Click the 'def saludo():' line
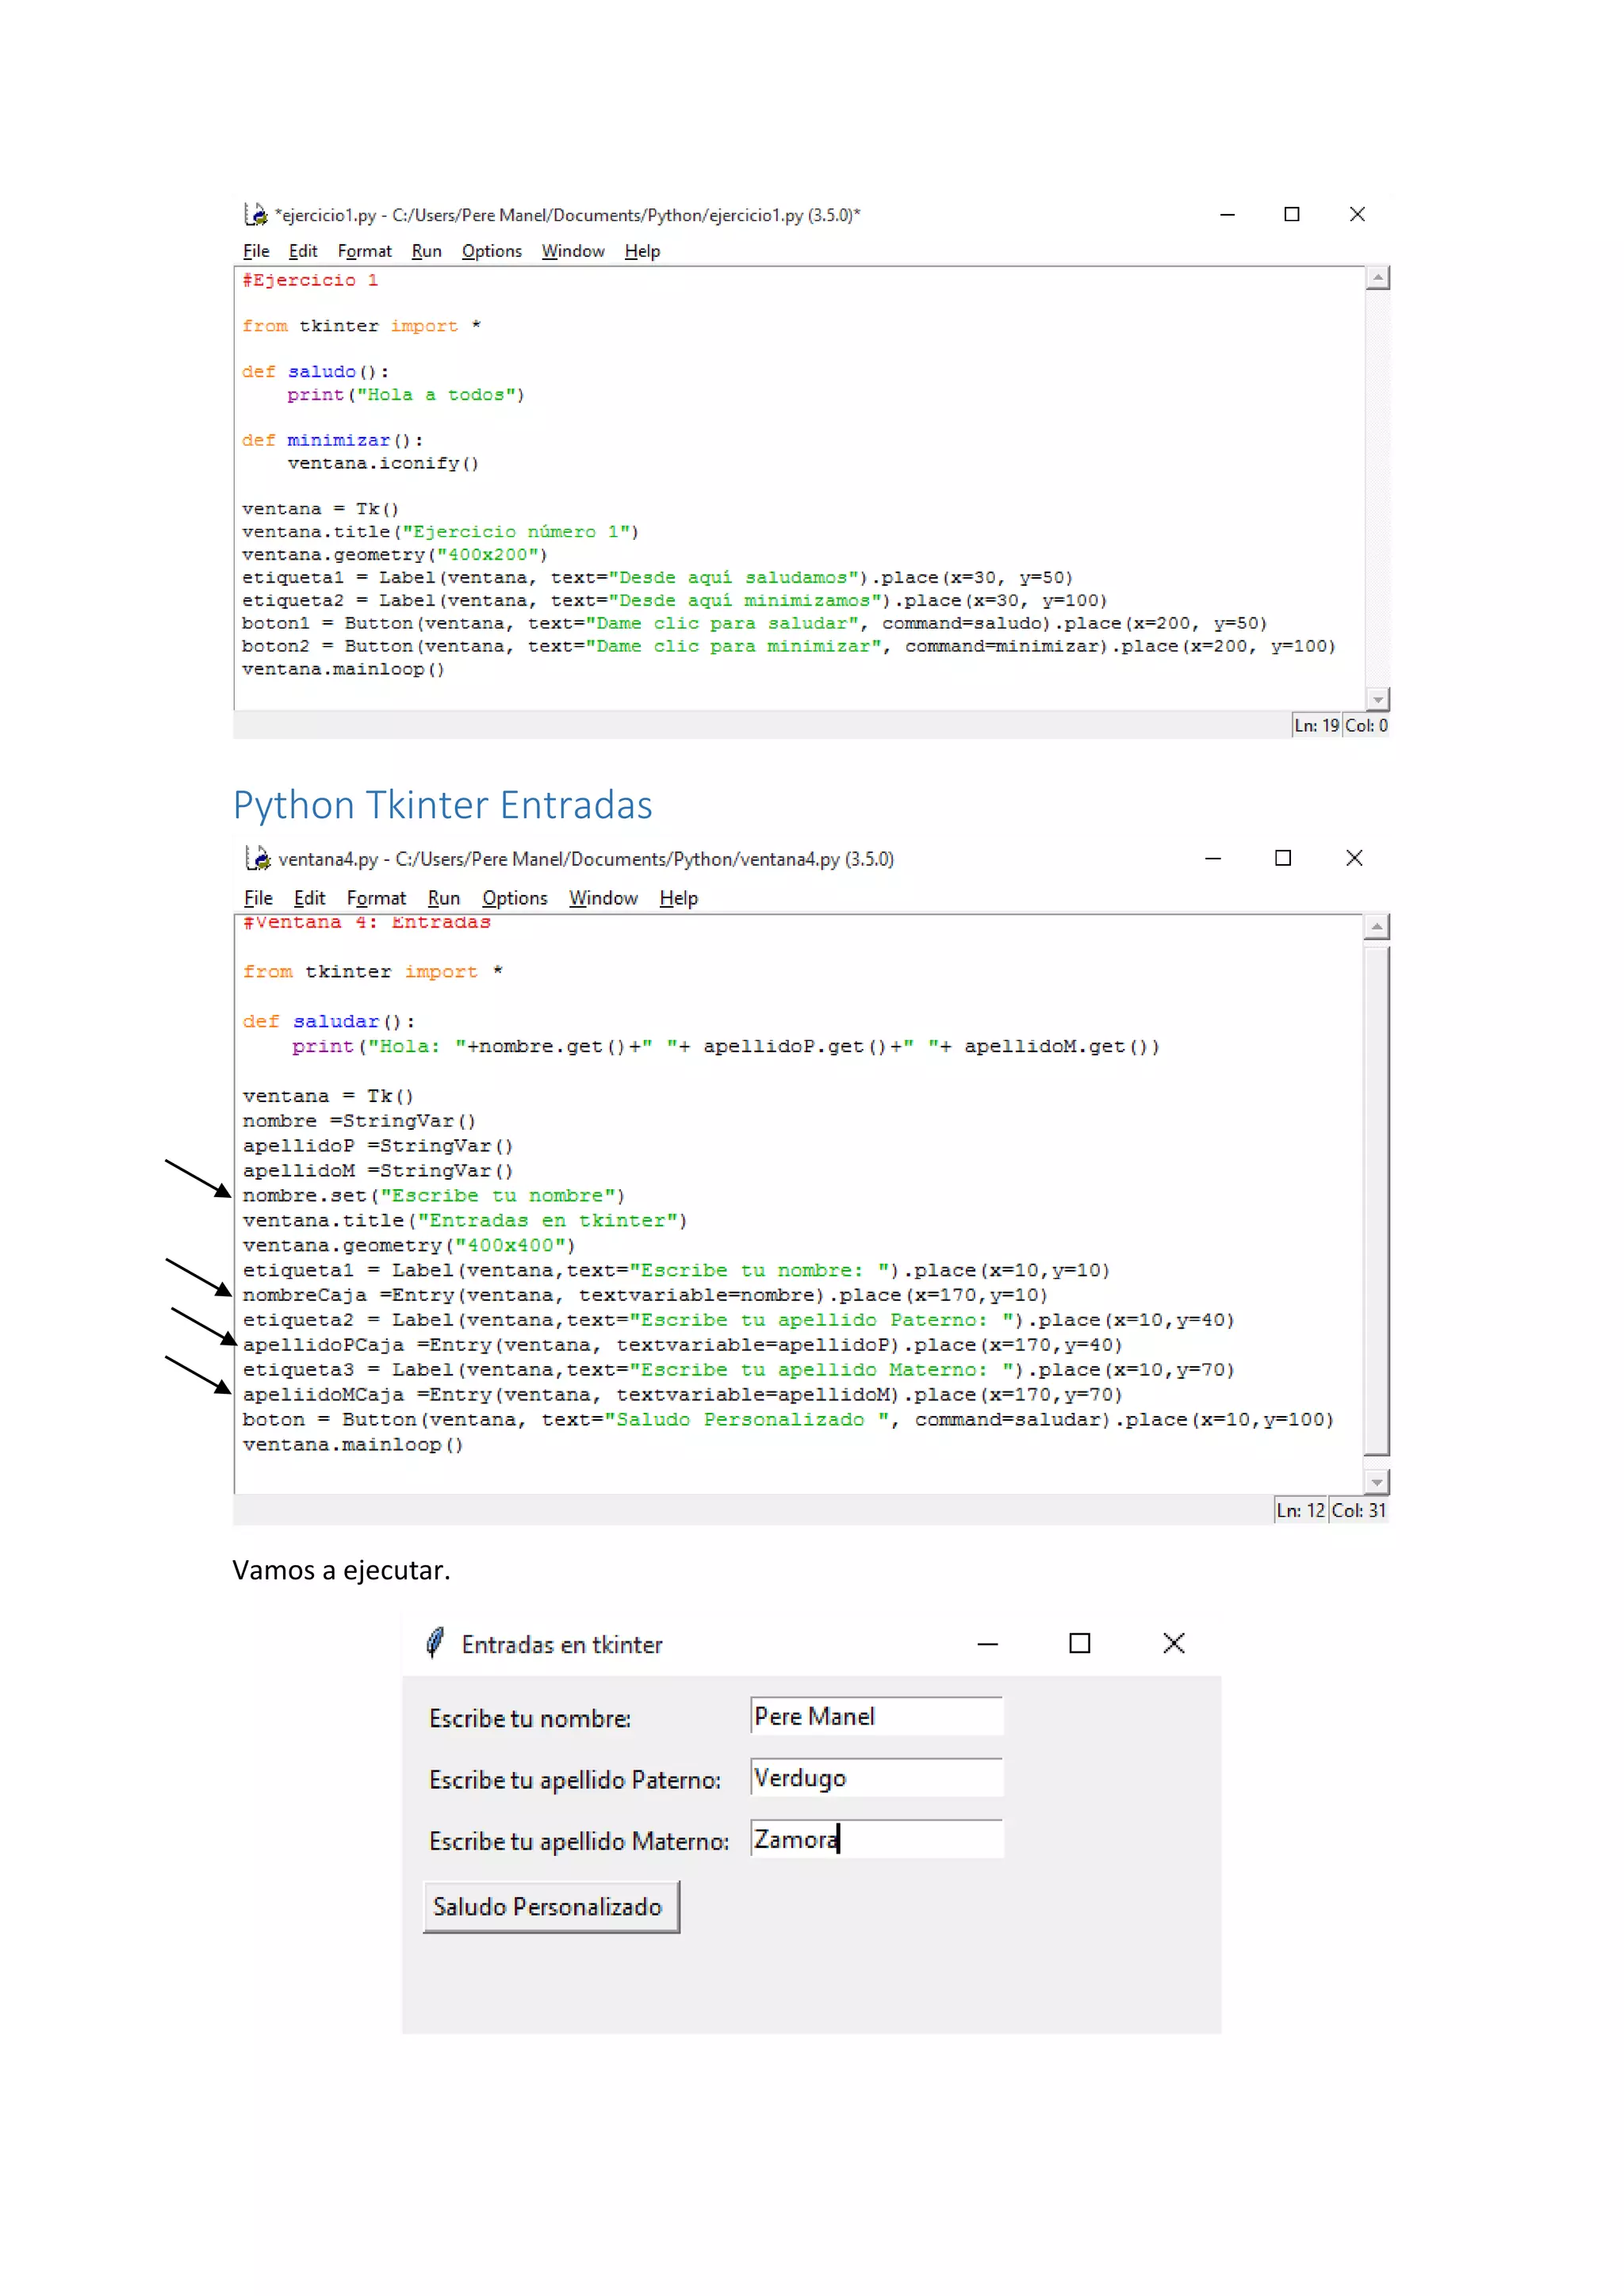This screenshot has height=2296, width=1624. (x=315, y=371)
